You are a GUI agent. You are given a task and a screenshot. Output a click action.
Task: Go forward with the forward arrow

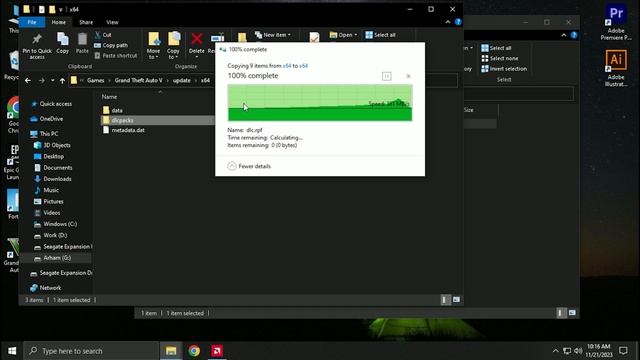point(41,80)
